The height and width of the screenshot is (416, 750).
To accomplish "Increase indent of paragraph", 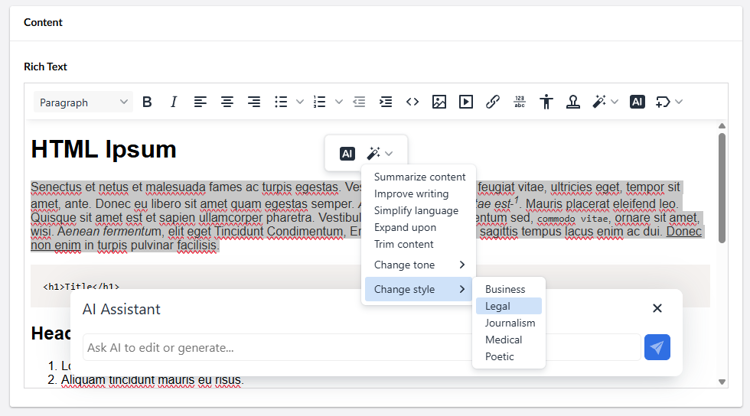I will point(386,102).
